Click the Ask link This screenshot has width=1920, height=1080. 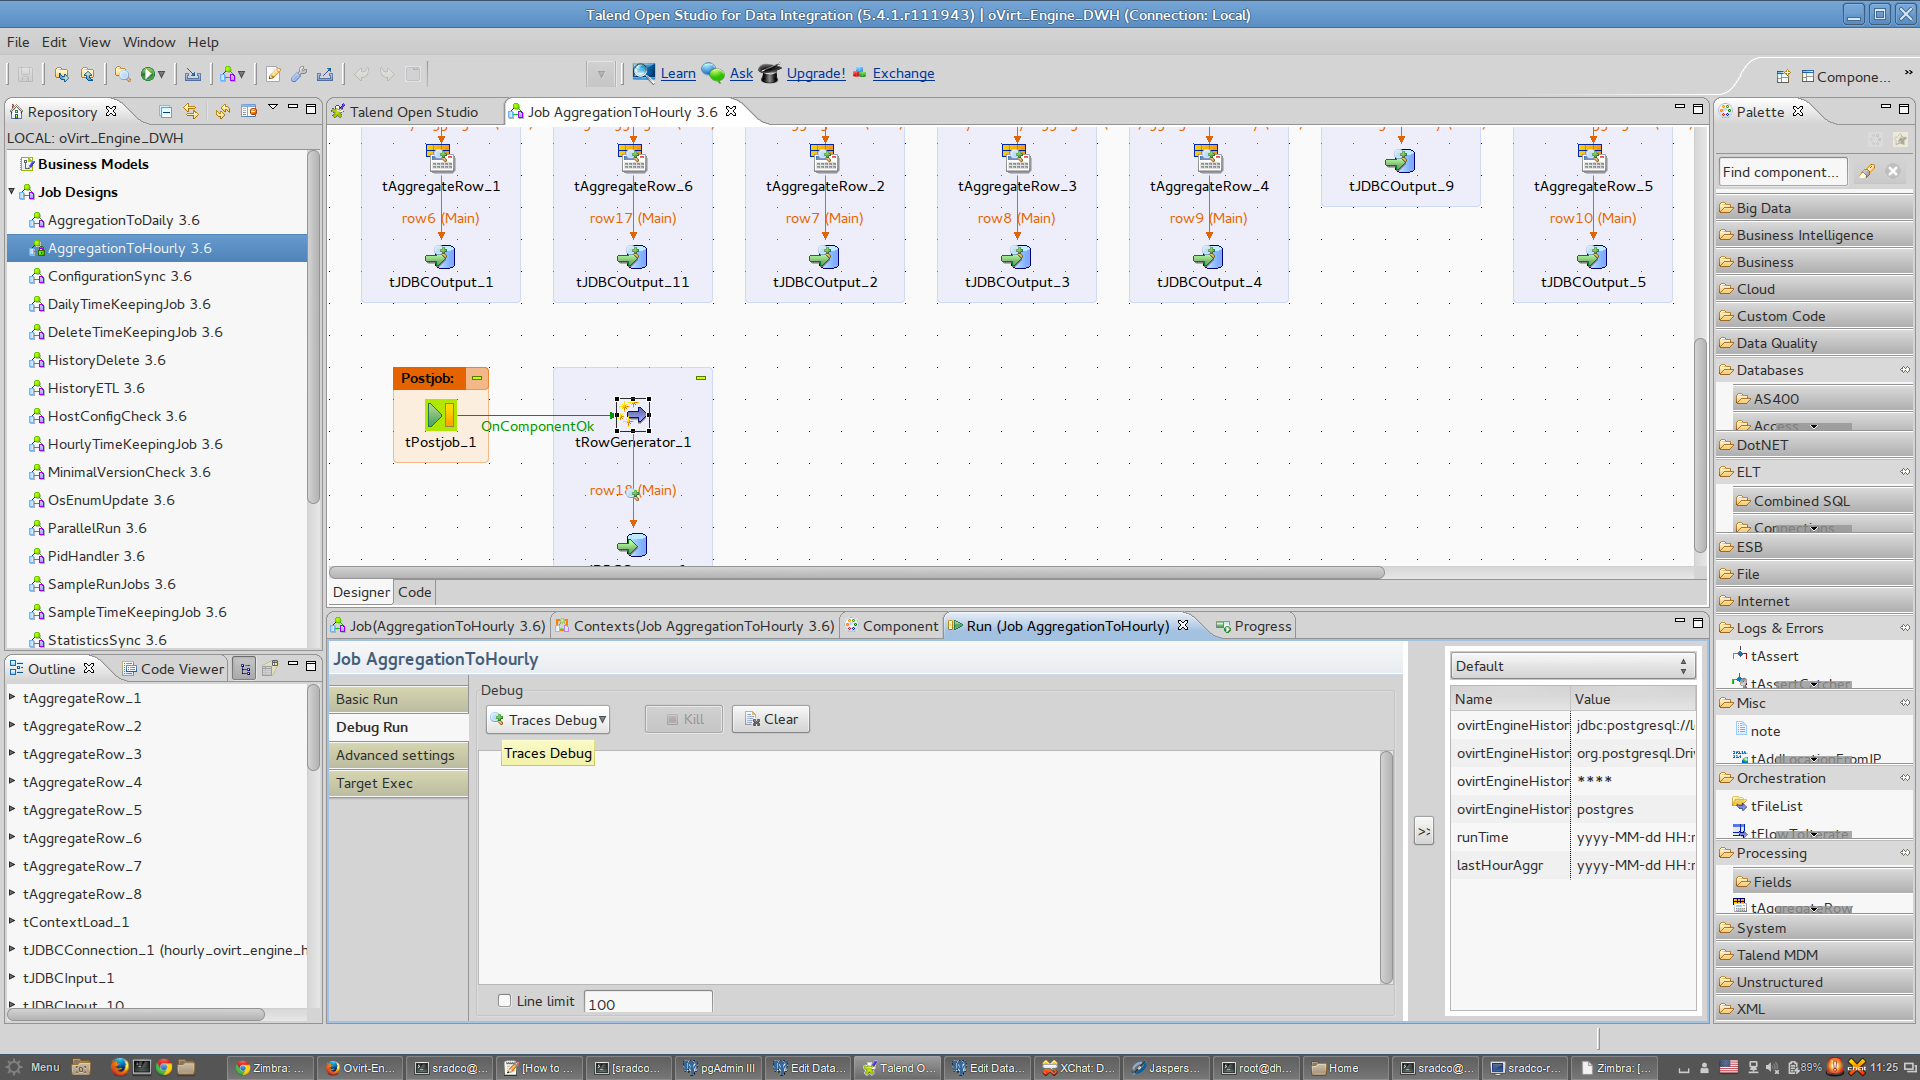point(741,74)
